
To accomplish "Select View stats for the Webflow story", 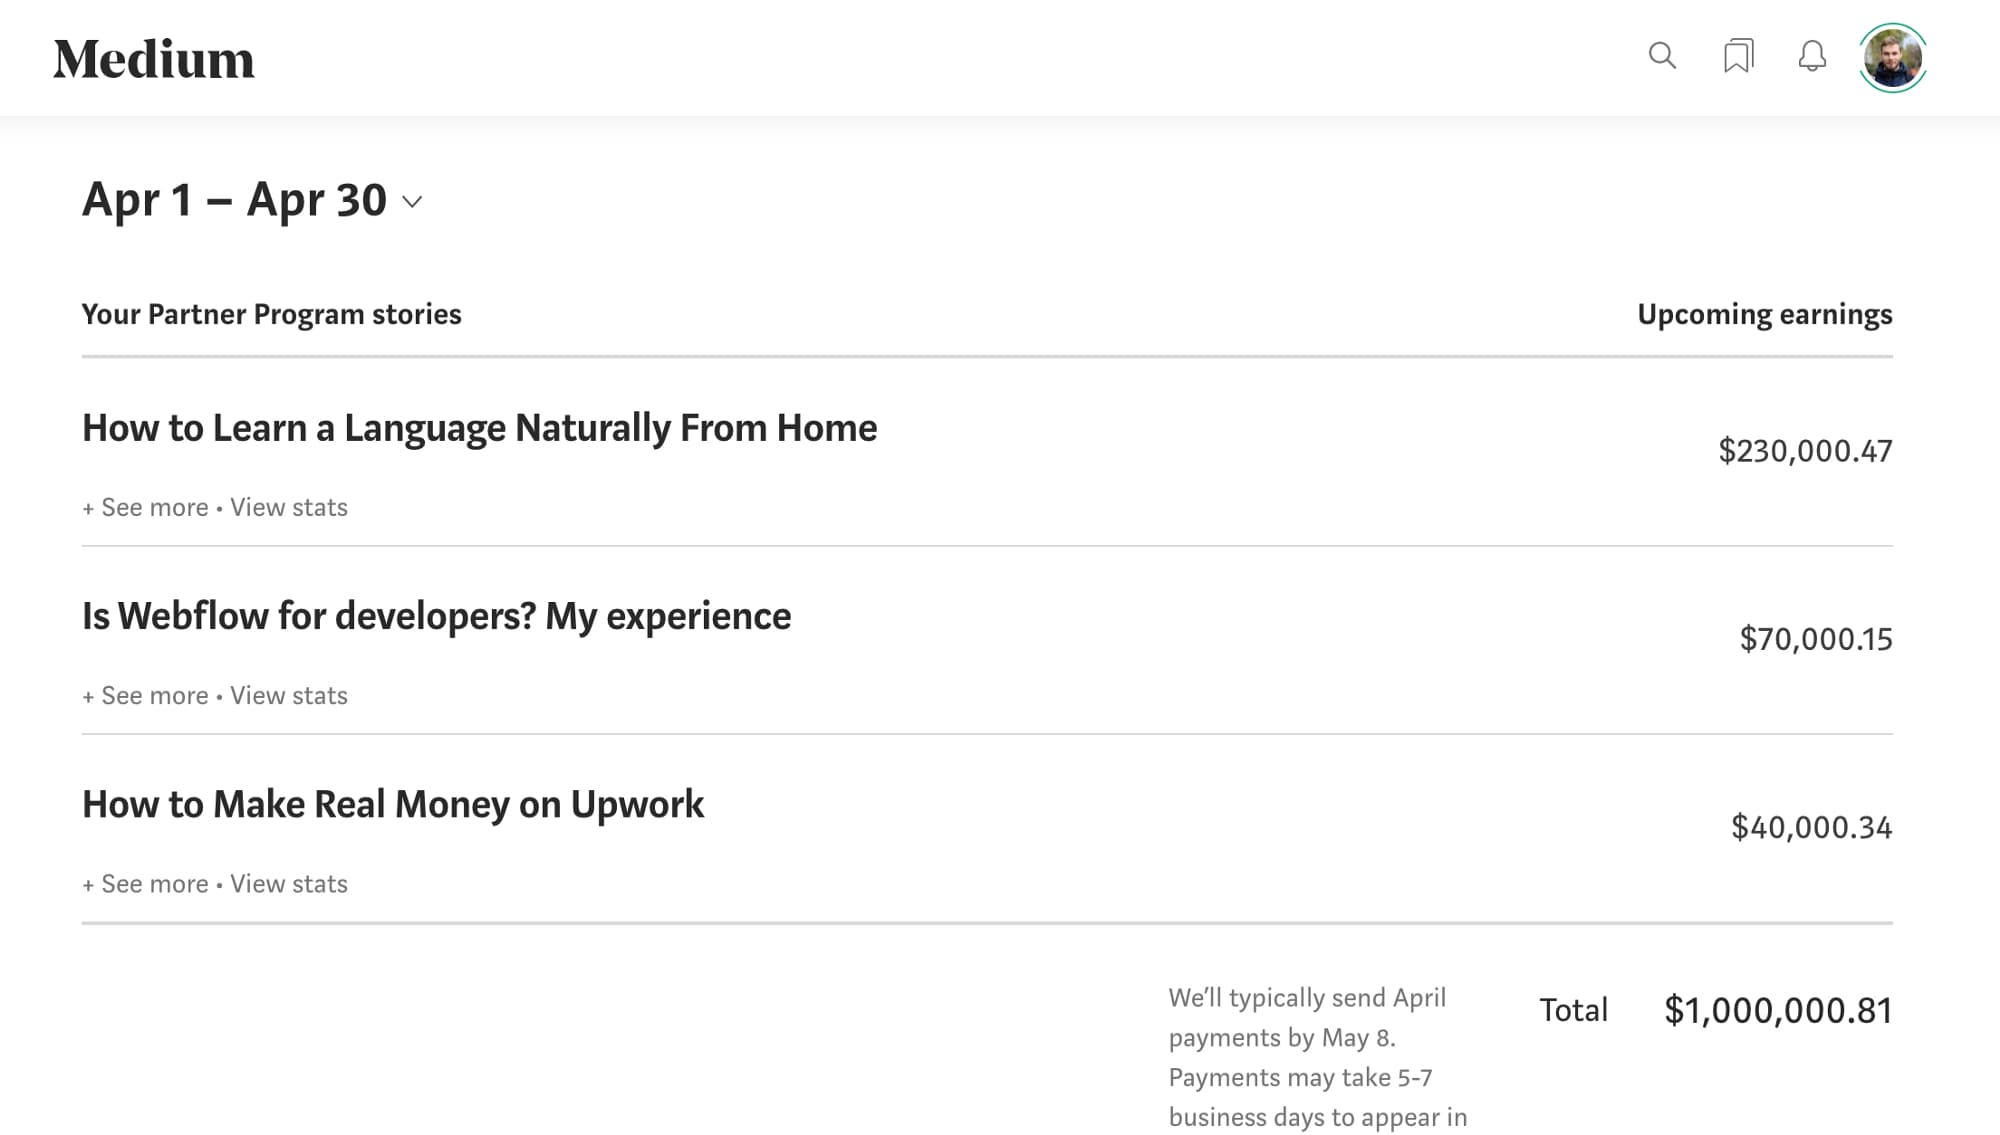I will (288, 694).
